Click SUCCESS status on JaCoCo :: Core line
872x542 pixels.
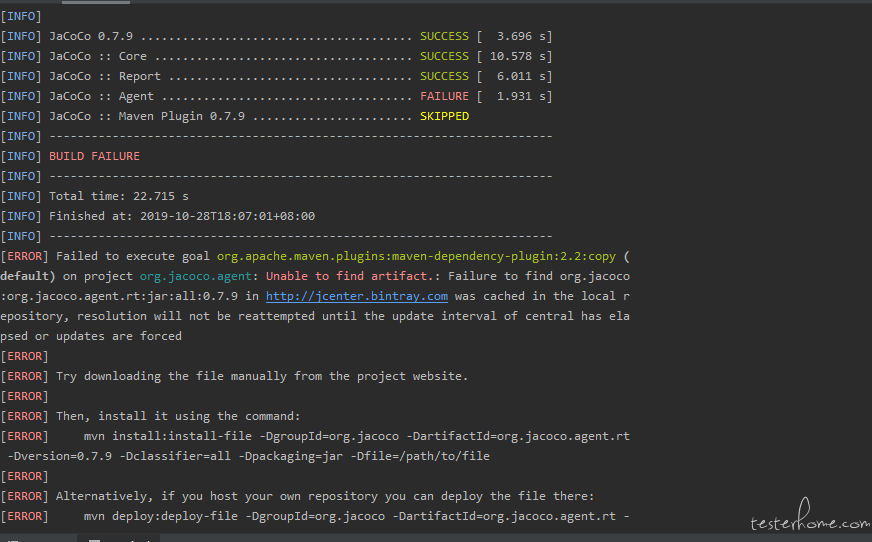[x=444, y=56]
